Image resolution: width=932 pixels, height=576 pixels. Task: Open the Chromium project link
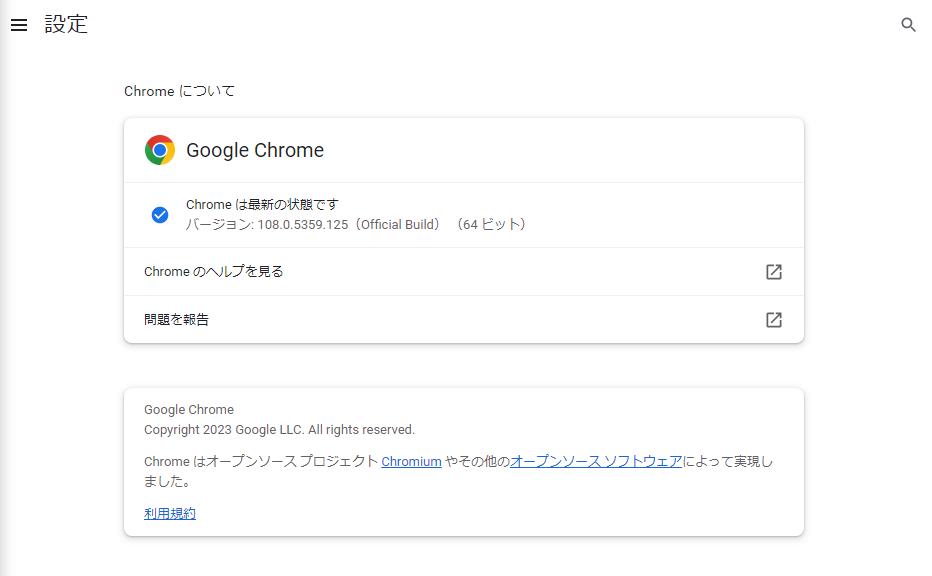[411, 462]
